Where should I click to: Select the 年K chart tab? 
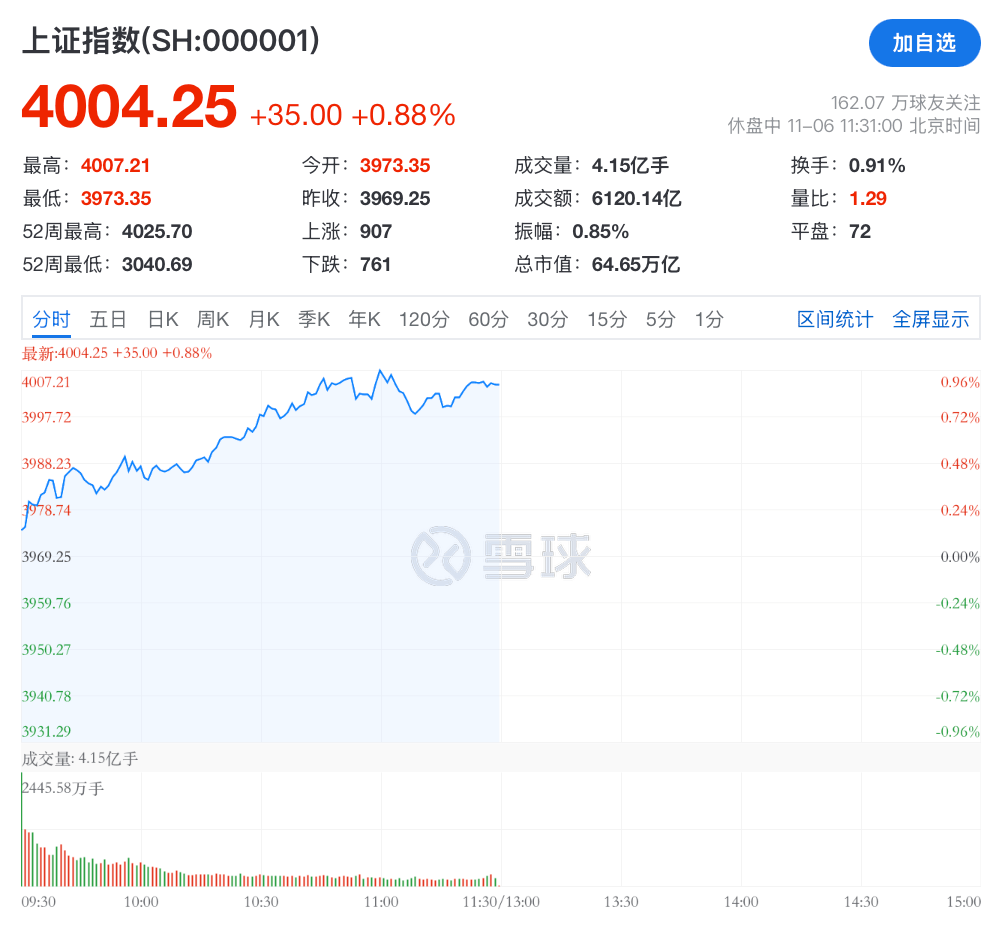click(364, 319)
